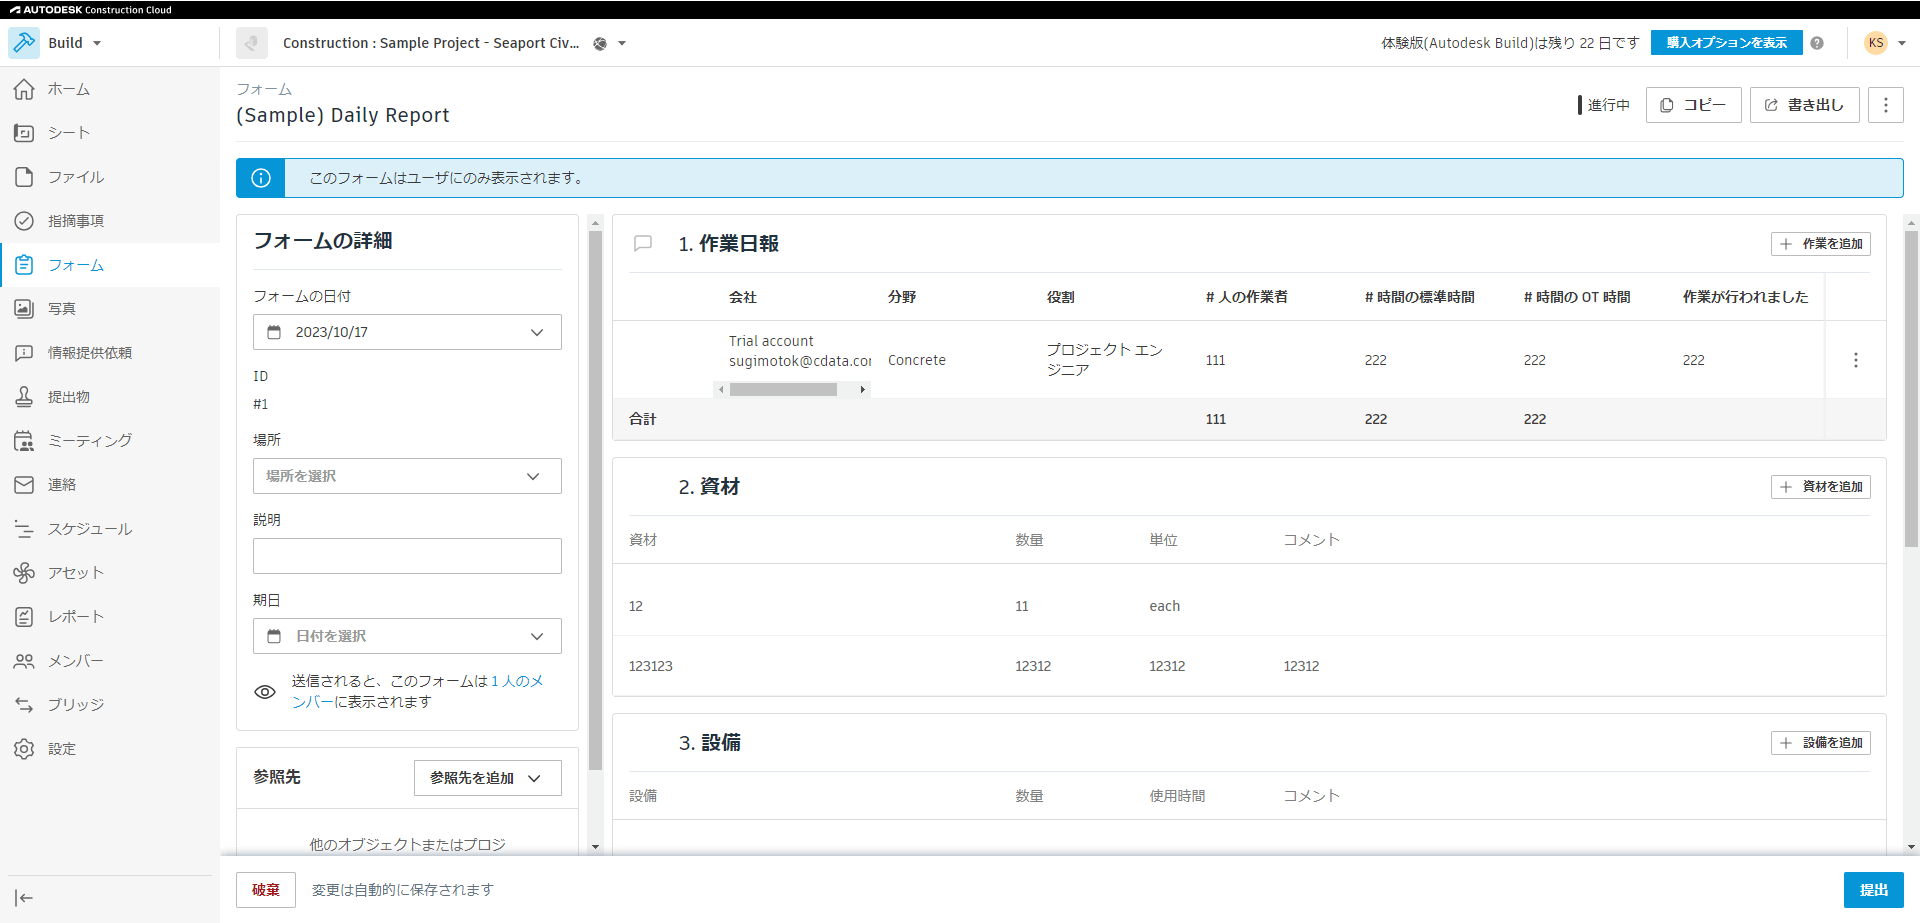Click 設備を追加 to add equipment
Screen dimensions: 1920x923
pos(1821,743)
